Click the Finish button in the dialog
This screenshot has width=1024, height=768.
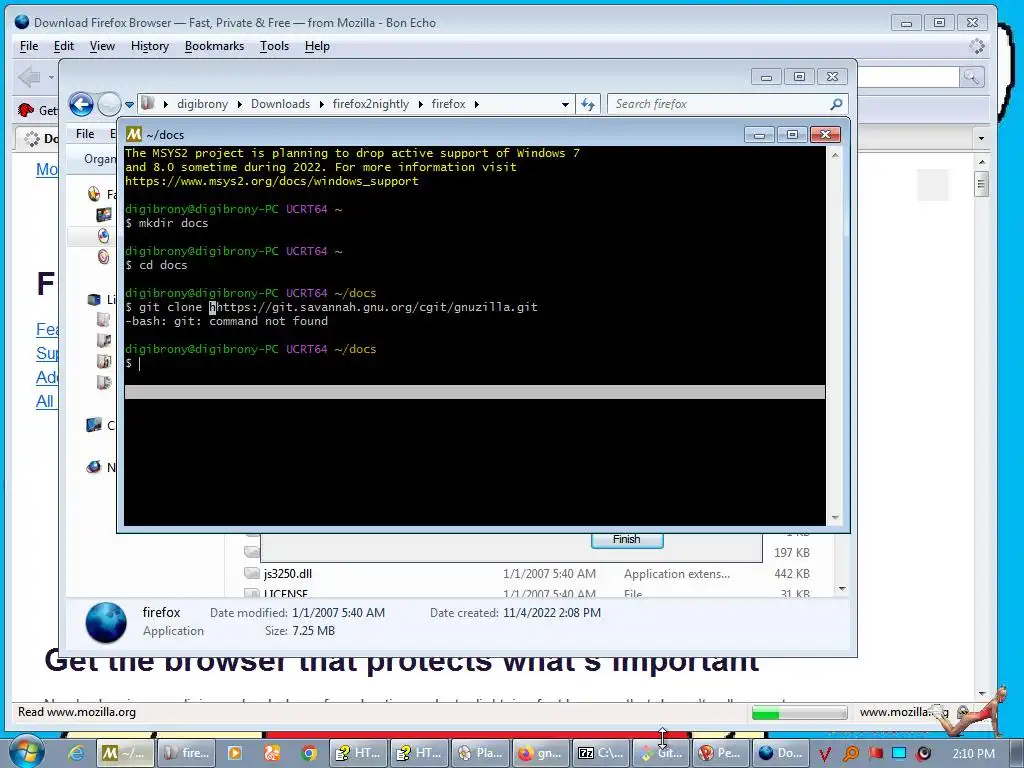click(627, 539)
